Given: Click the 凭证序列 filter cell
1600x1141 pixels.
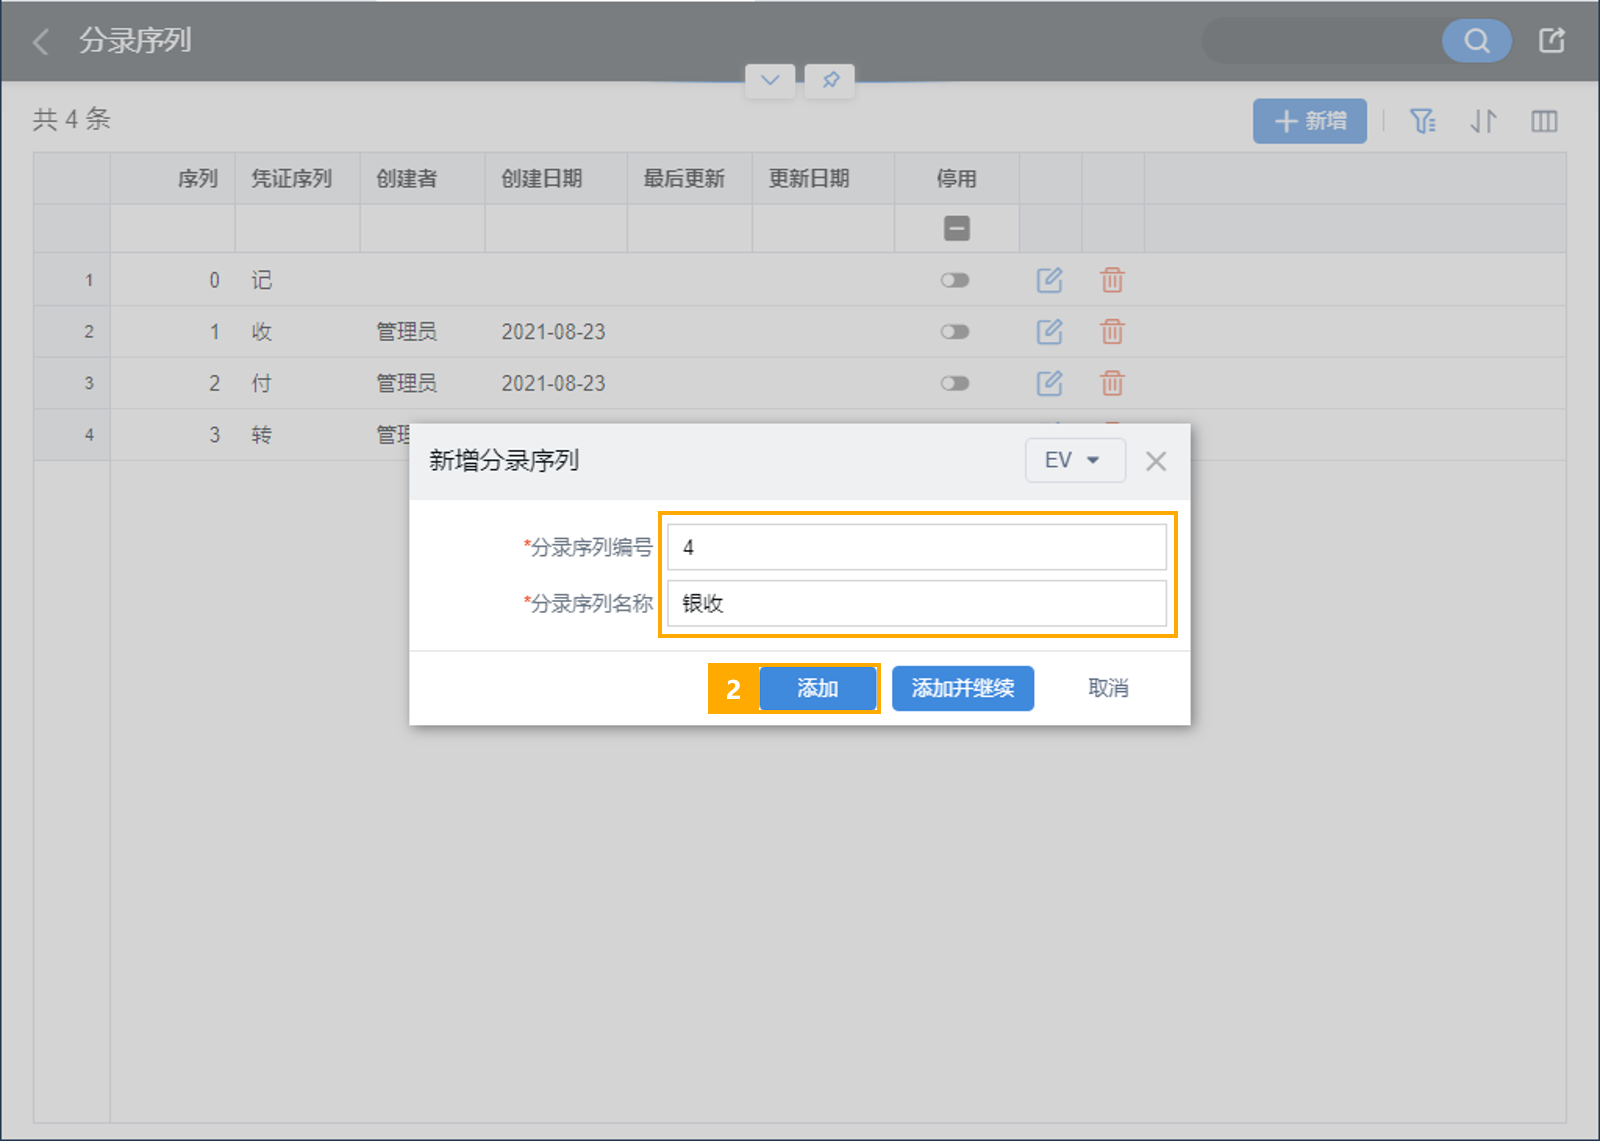Looking at the screenshot, I should point(298,229).
